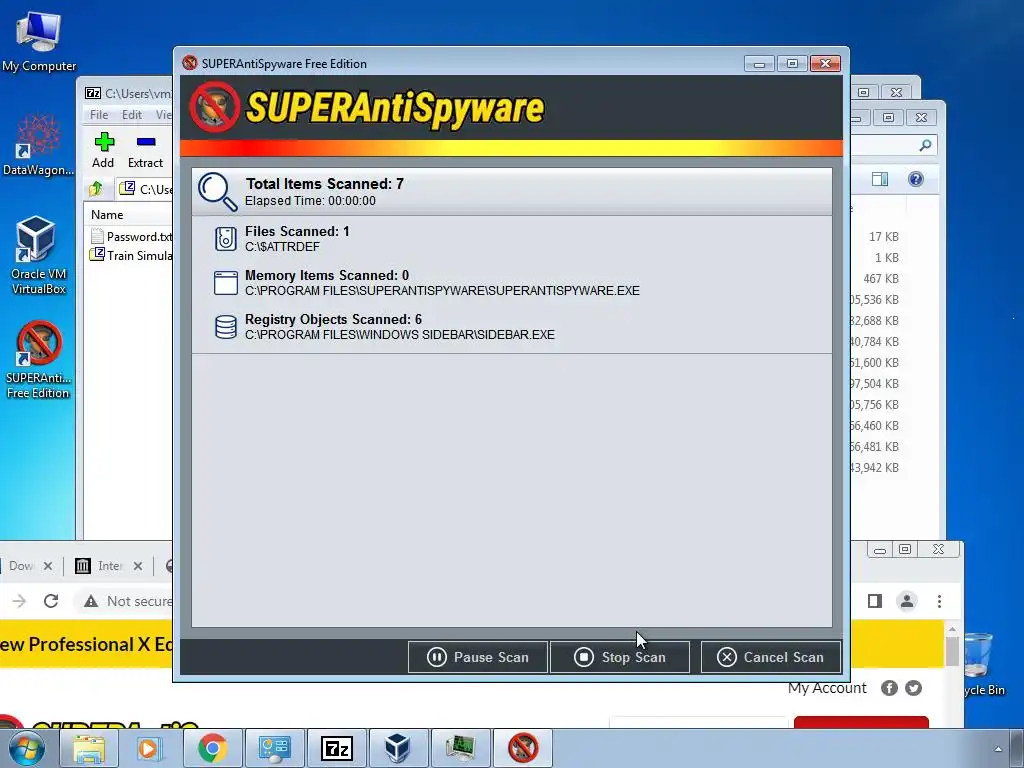Select the Recycle Bin desktop icon
Image resolution: width=1024 pixels, height=768 pixels.
[x=981, y=664]
